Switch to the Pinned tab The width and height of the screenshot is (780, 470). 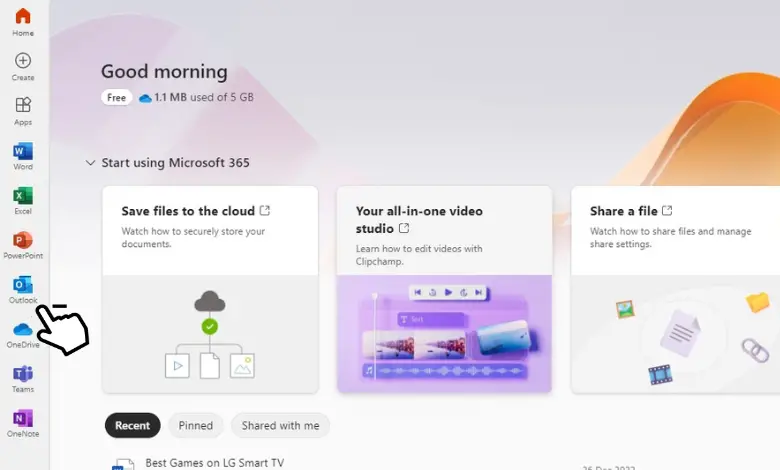pos(195,425)
